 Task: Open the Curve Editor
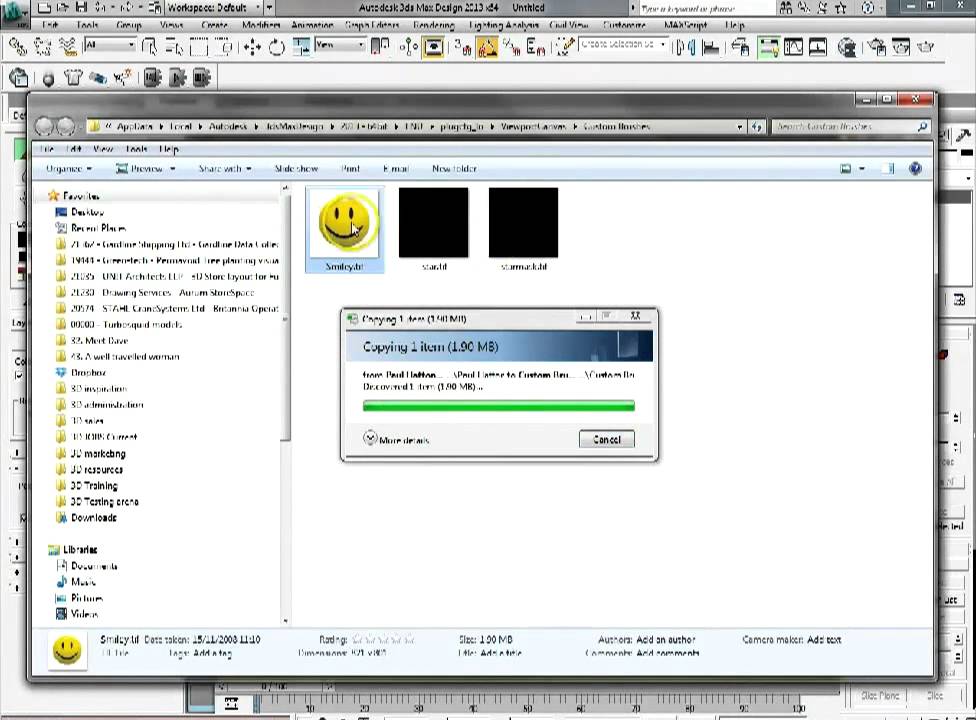click(x=794, y=47)
